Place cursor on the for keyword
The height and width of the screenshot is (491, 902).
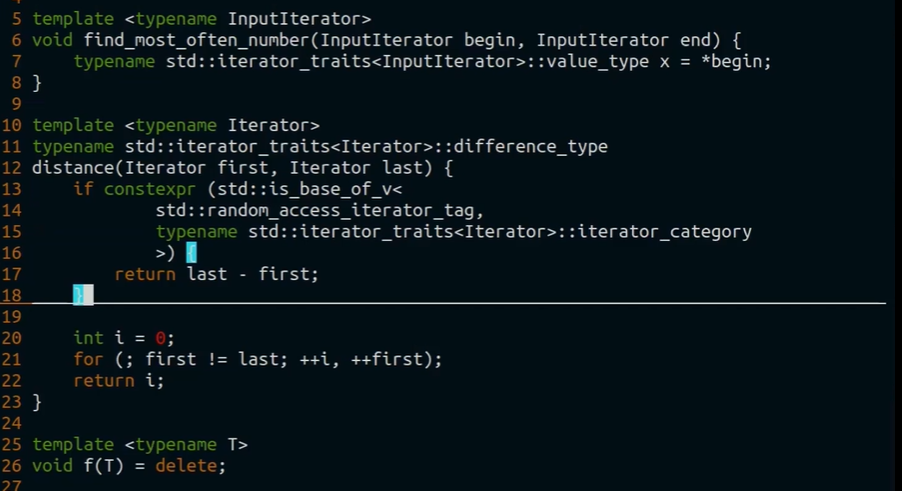click(x=88, y=359)
